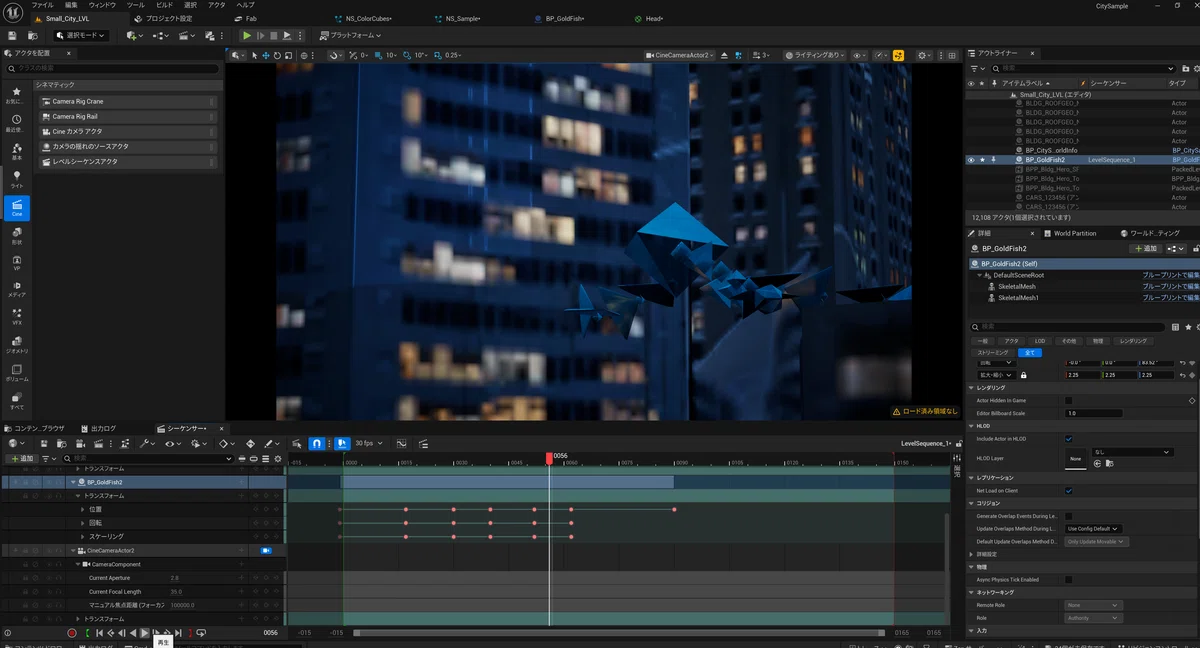The width and height of the screenshot is (1200, 648).
Task: Open the Sequencer curve editor icon
Action: click(x=402, y=443)
